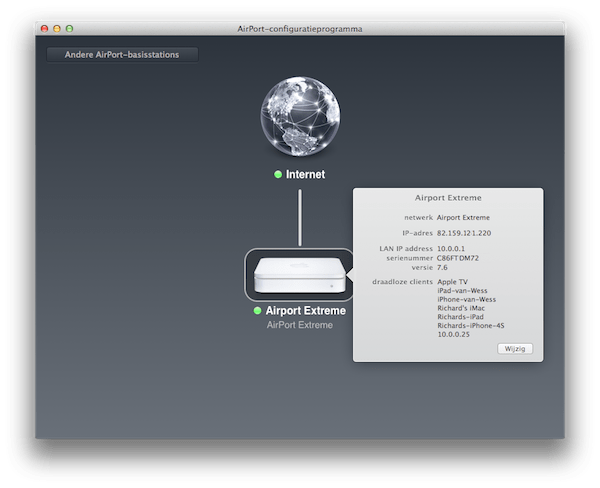Click the AirPort-configuratieprogramma window title

(x=300, y=29)
